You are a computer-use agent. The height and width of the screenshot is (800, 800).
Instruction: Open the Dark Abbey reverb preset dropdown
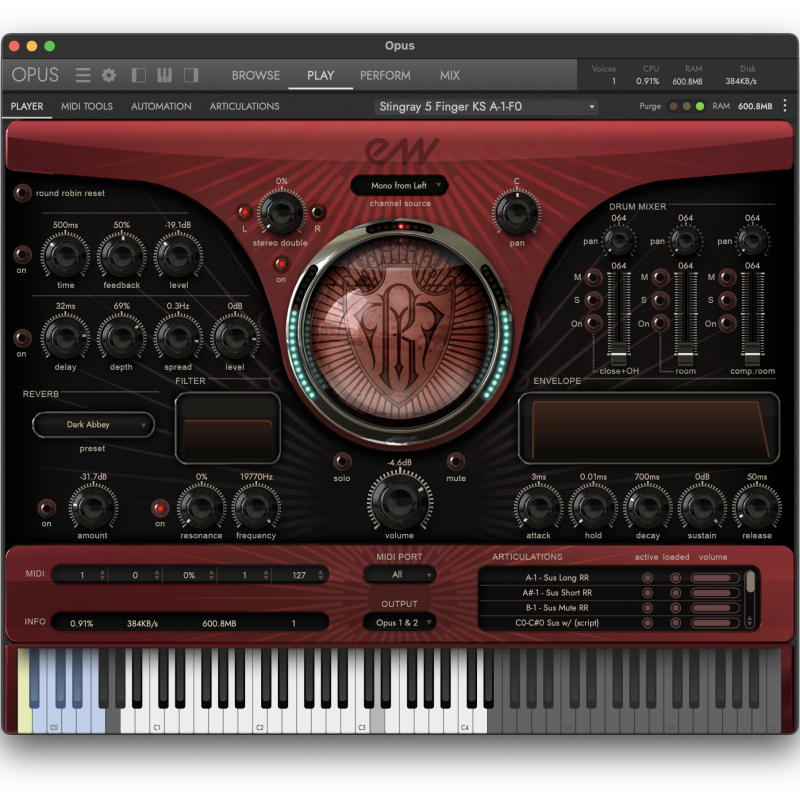93,424
